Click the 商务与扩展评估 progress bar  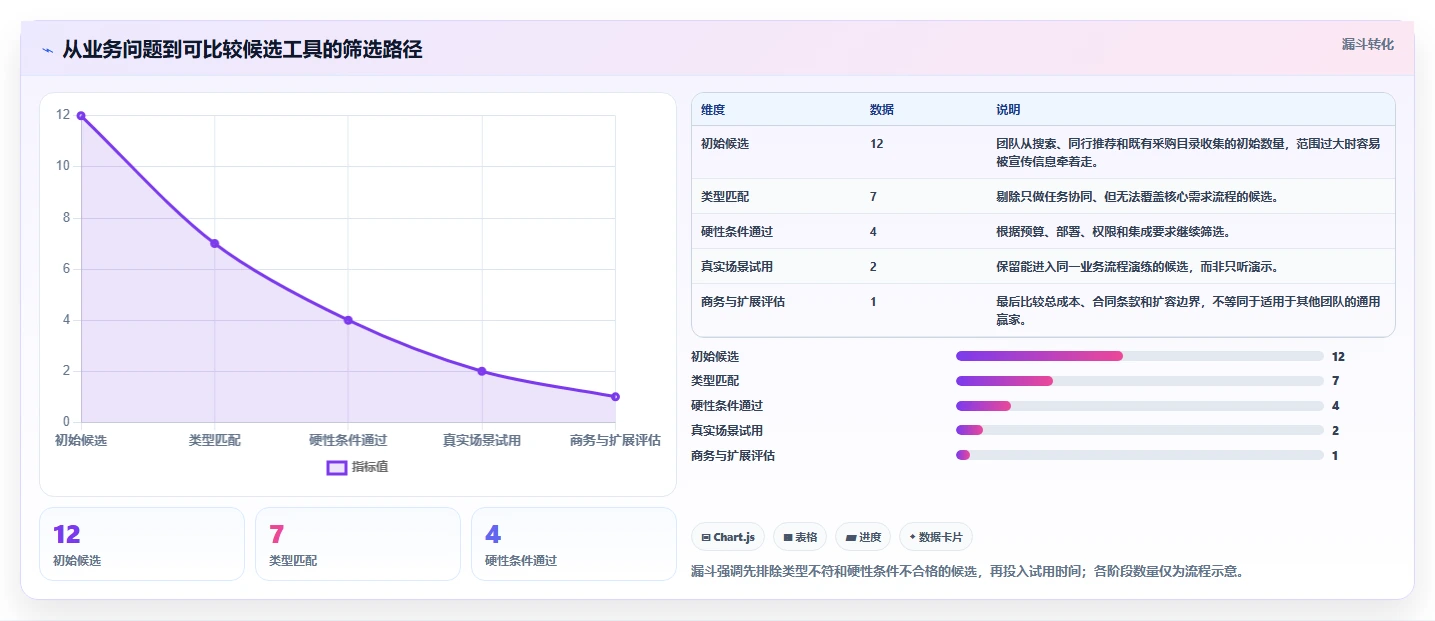coord(1140,455)
